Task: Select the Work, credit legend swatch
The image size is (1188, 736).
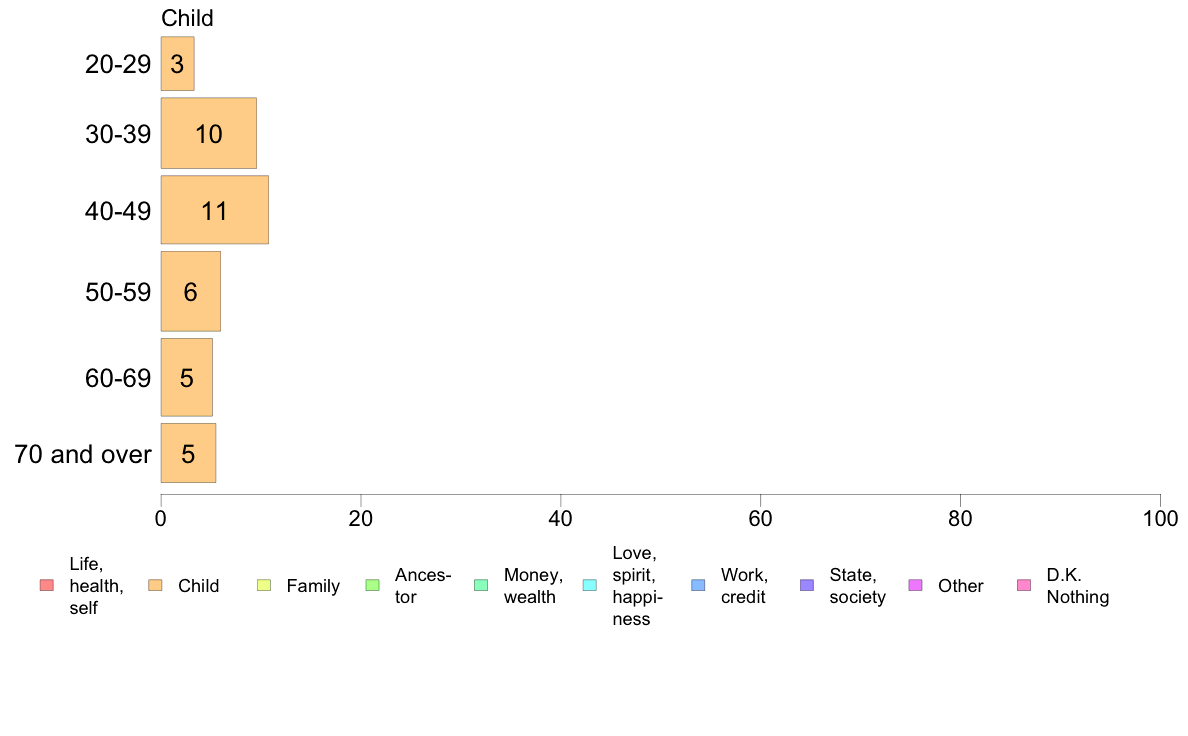Action: click(699, 585)
